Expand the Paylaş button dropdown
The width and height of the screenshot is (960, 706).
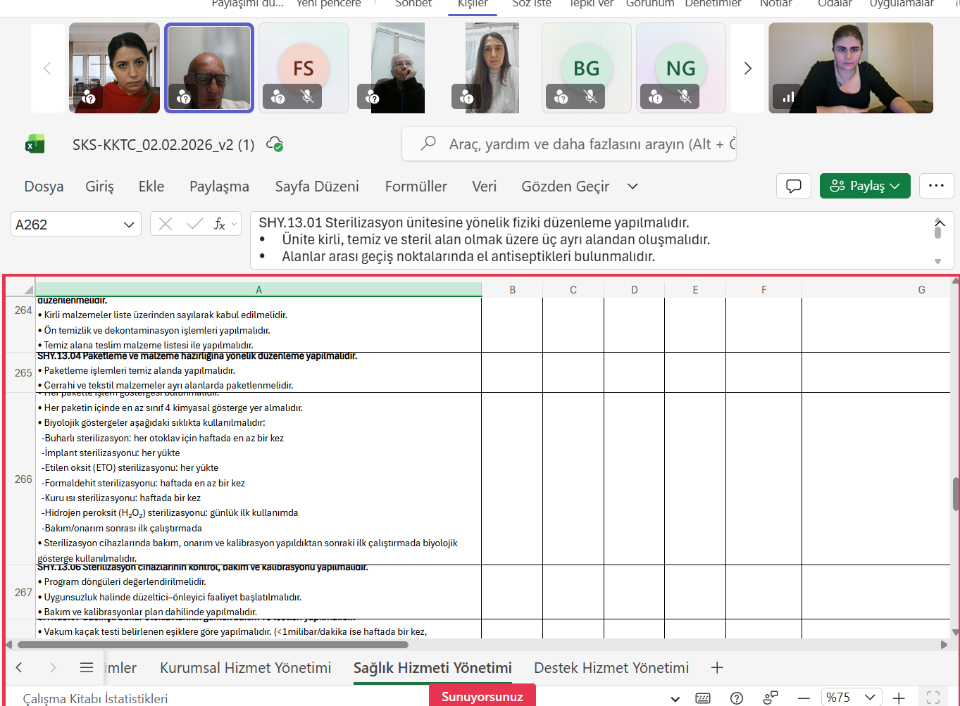(895, 186)
